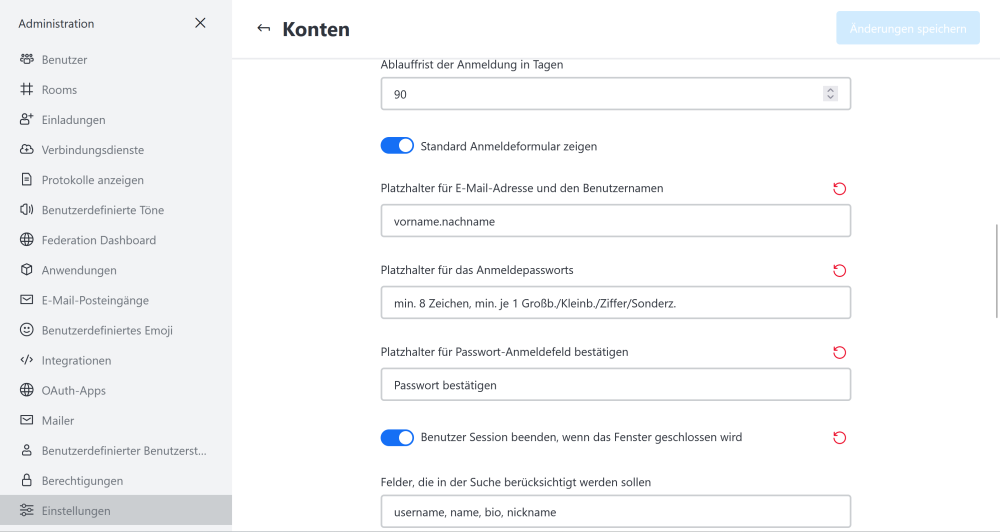
Task: Click the Benutzerdefiniertes Emoji smiley icon
Action: pos(26,329)
